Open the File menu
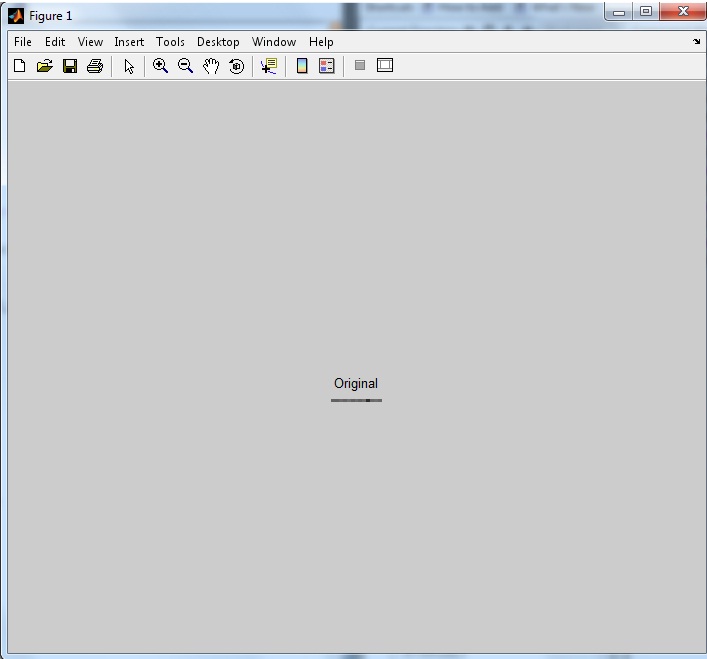The image size is (707, 659). [23, 42]
